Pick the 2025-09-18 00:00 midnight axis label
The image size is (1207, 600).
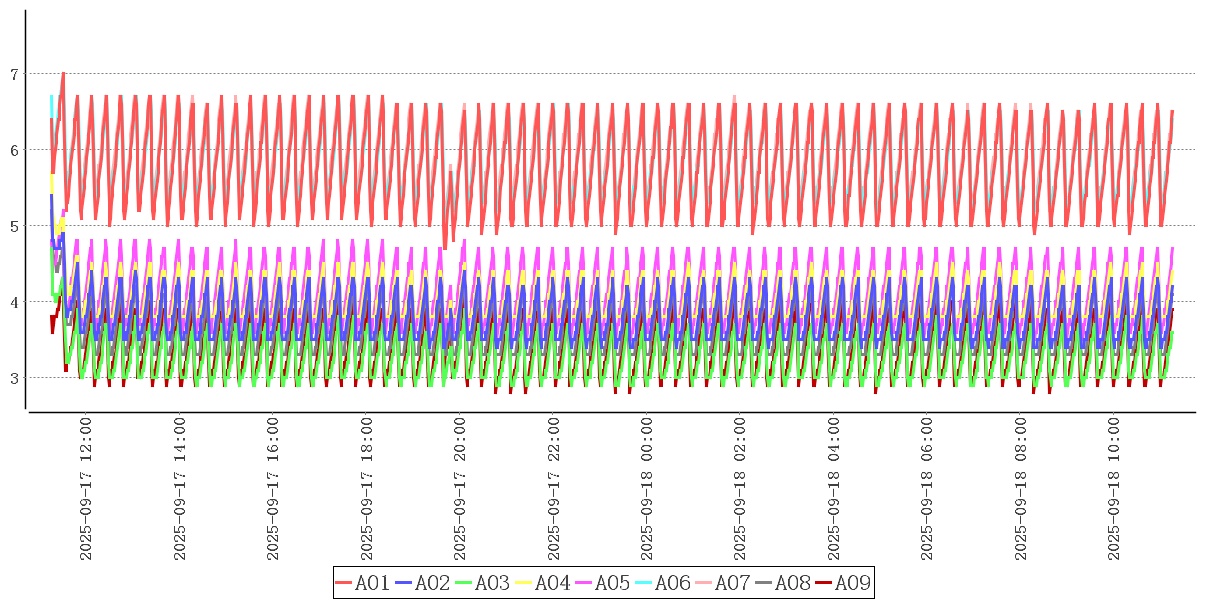tap(646, 490)
